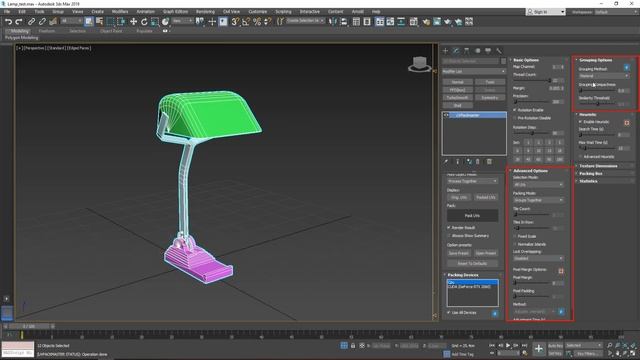Activate the Select and Scale tool

155,22
